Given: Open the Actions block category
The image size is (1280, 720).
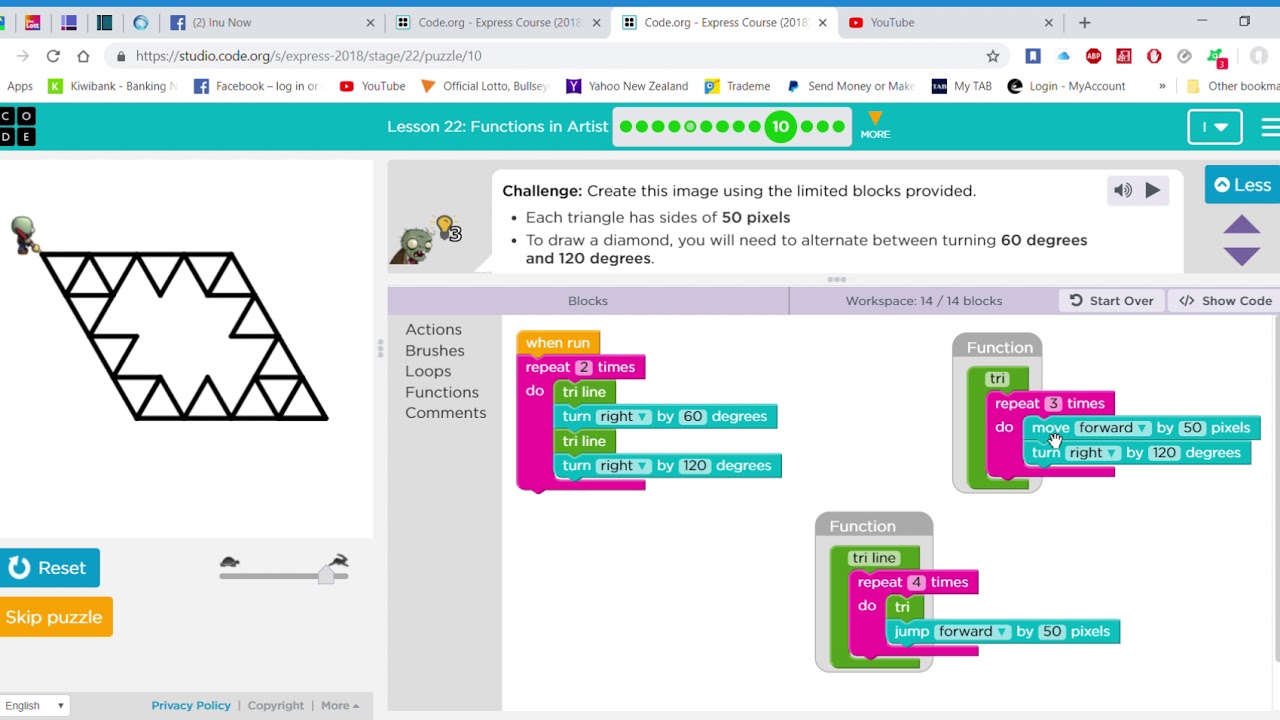Looking at the screenshot, I should (x=433, y=329).
